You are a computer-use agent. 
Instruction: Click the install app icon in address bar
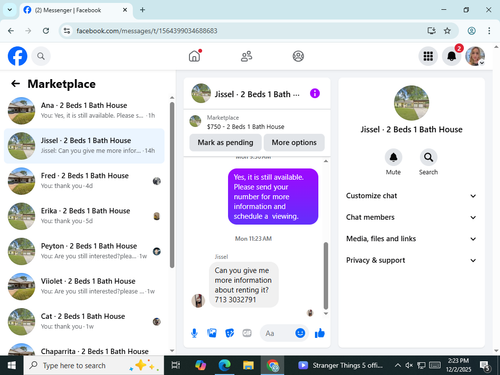[432, 31]
